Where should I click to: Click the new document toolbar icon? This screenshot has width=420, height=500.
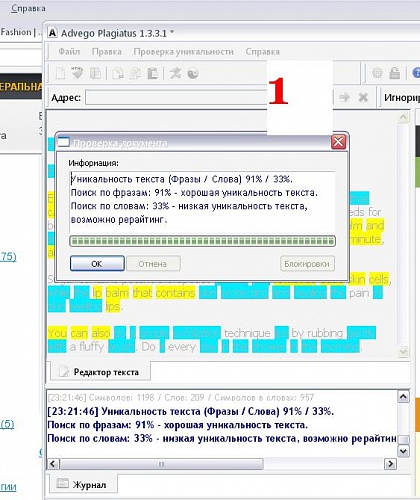60,73
